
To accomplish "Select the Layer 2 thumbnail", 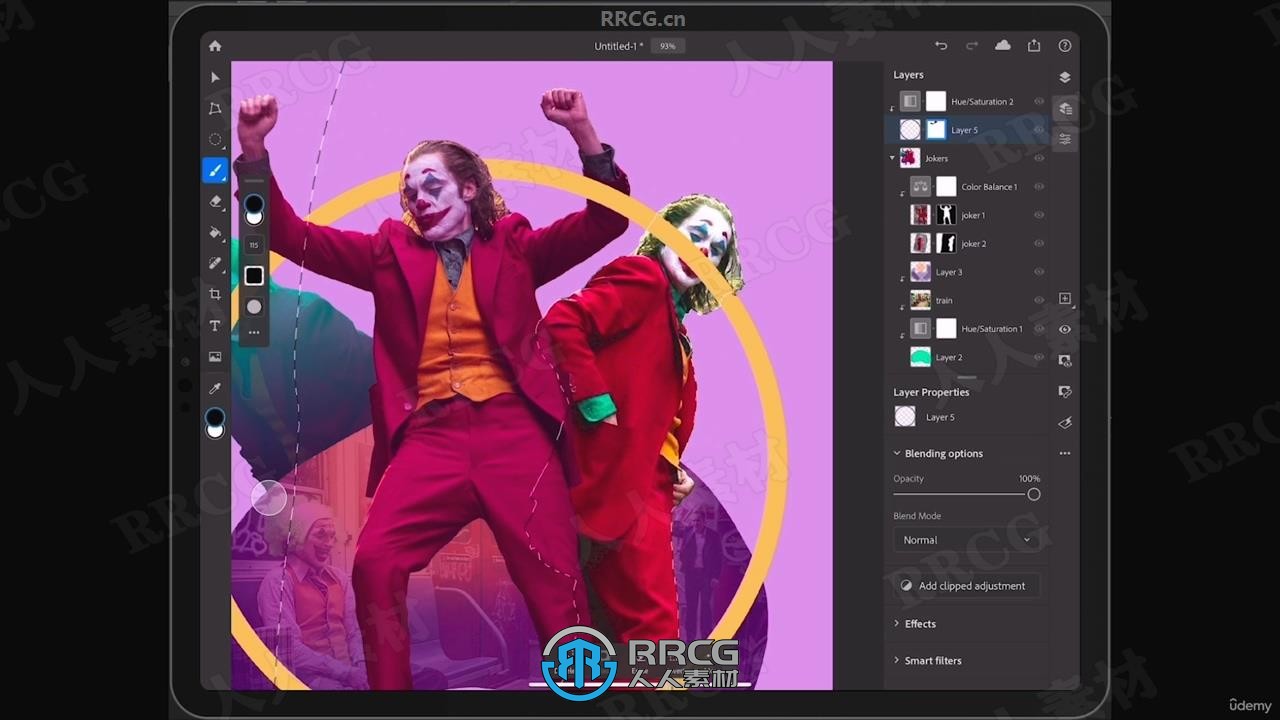I will pos(920,357).
